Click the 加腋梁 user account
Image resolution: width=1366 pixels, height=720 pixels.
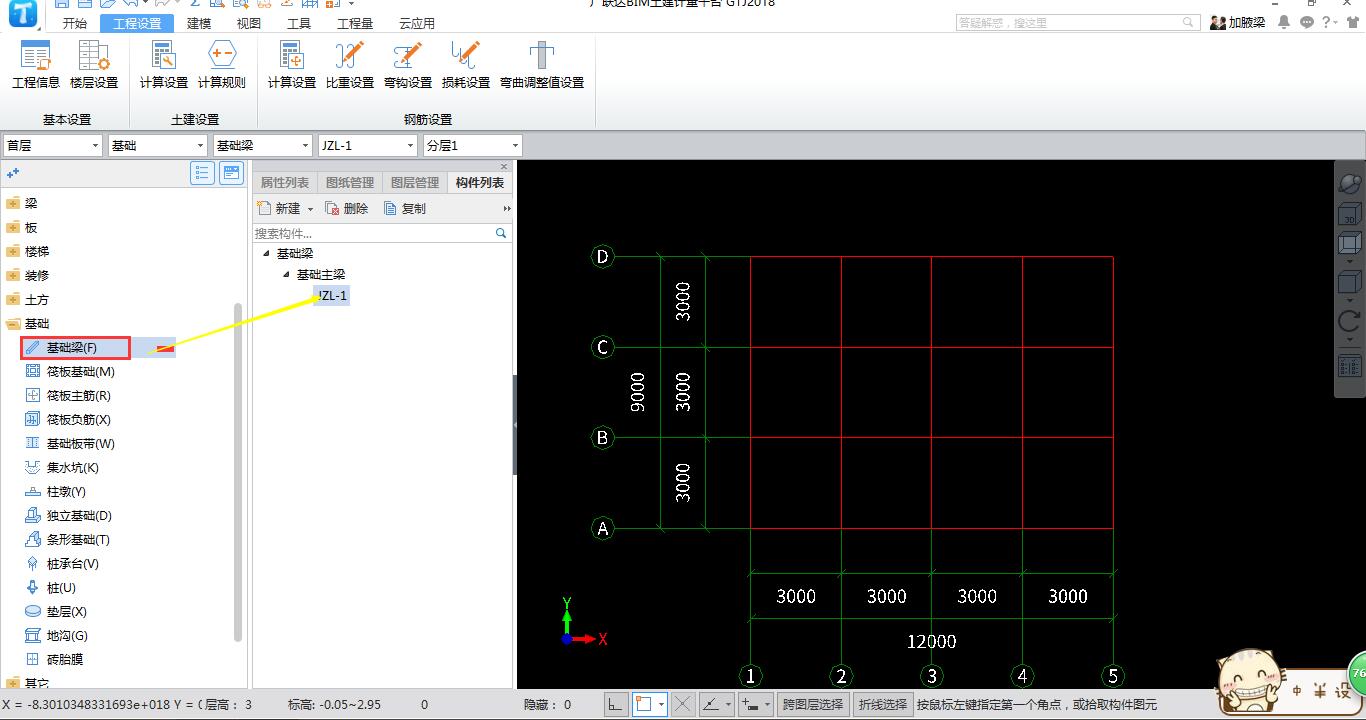click(1238, 22)
